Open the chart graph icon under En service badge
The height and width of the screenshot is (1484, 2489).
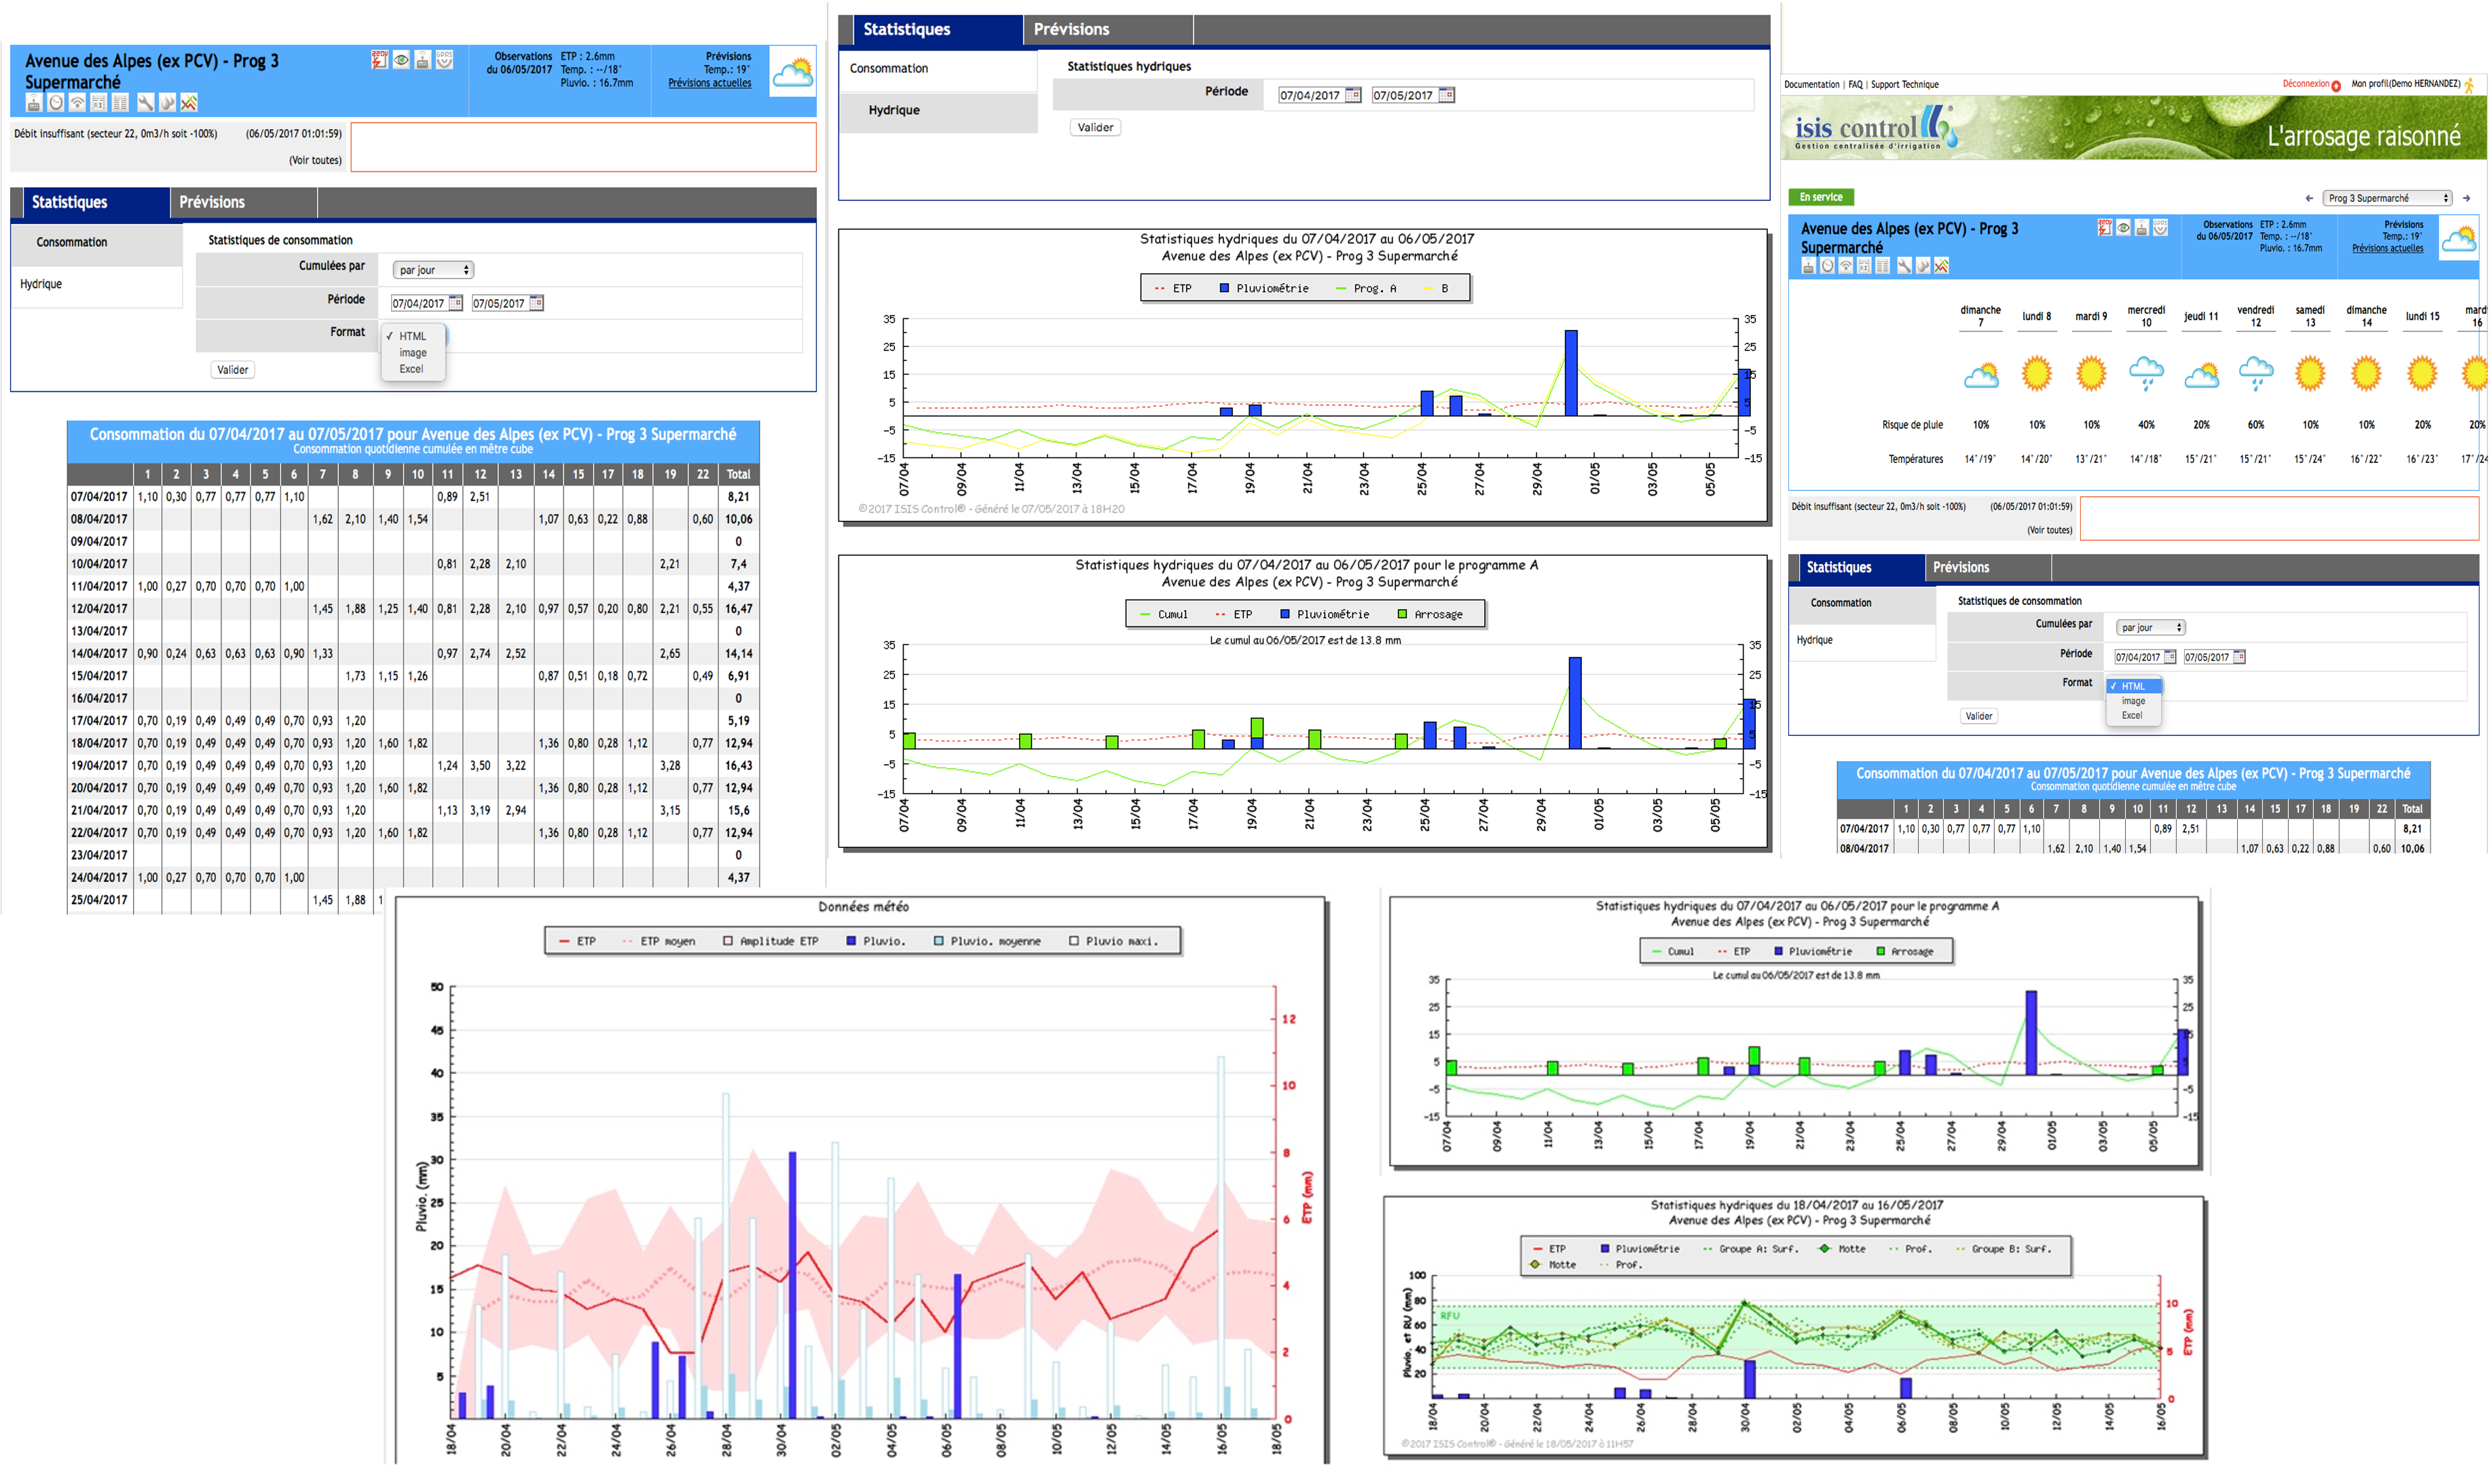(1942, 266)
